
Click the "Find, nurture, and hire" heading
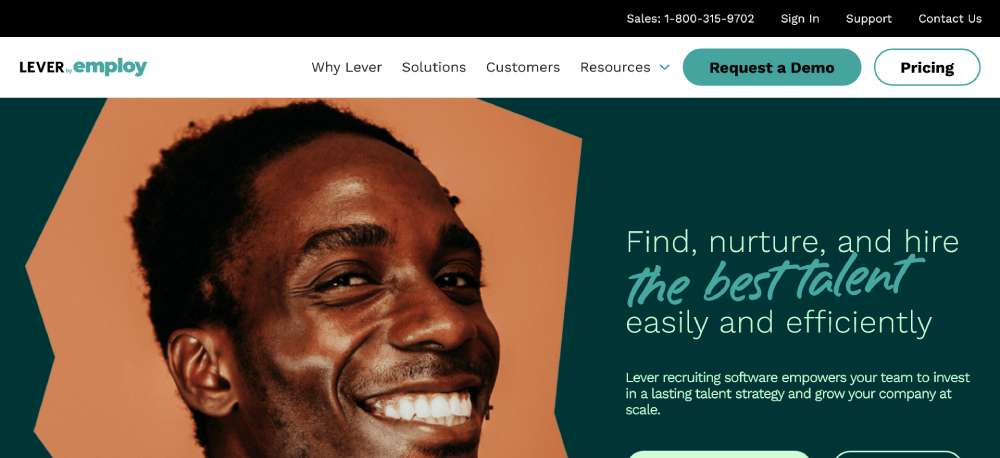coord(792,242)
